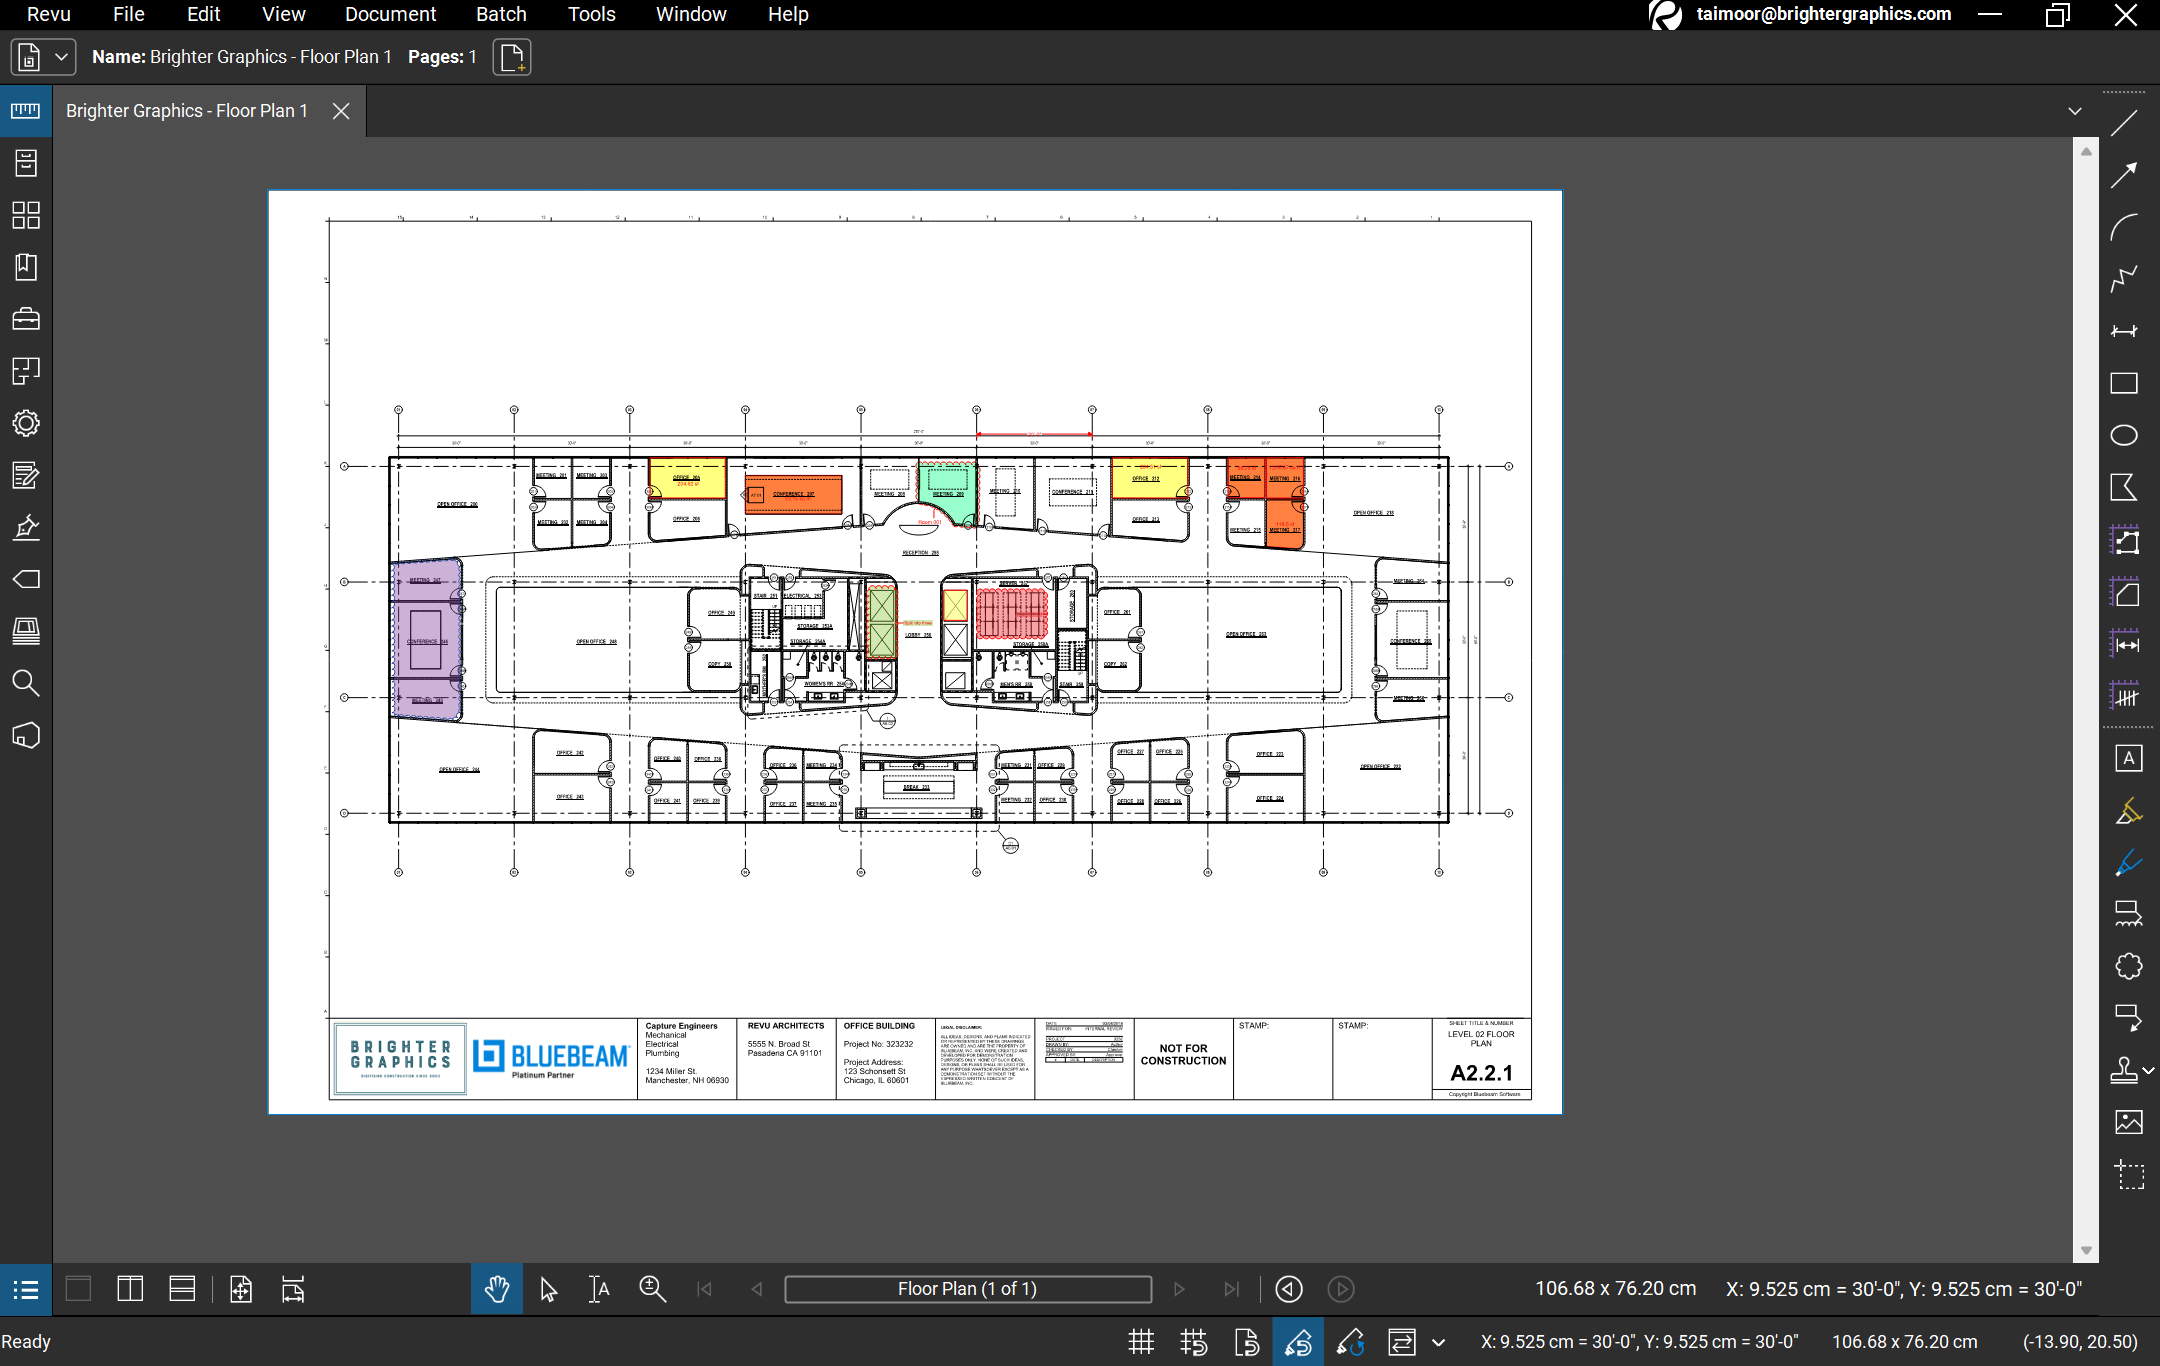The height and width of the screenshot is (1366, 2160).
Task: Select the Arrow markup tool
Action: pos(2124,175)
